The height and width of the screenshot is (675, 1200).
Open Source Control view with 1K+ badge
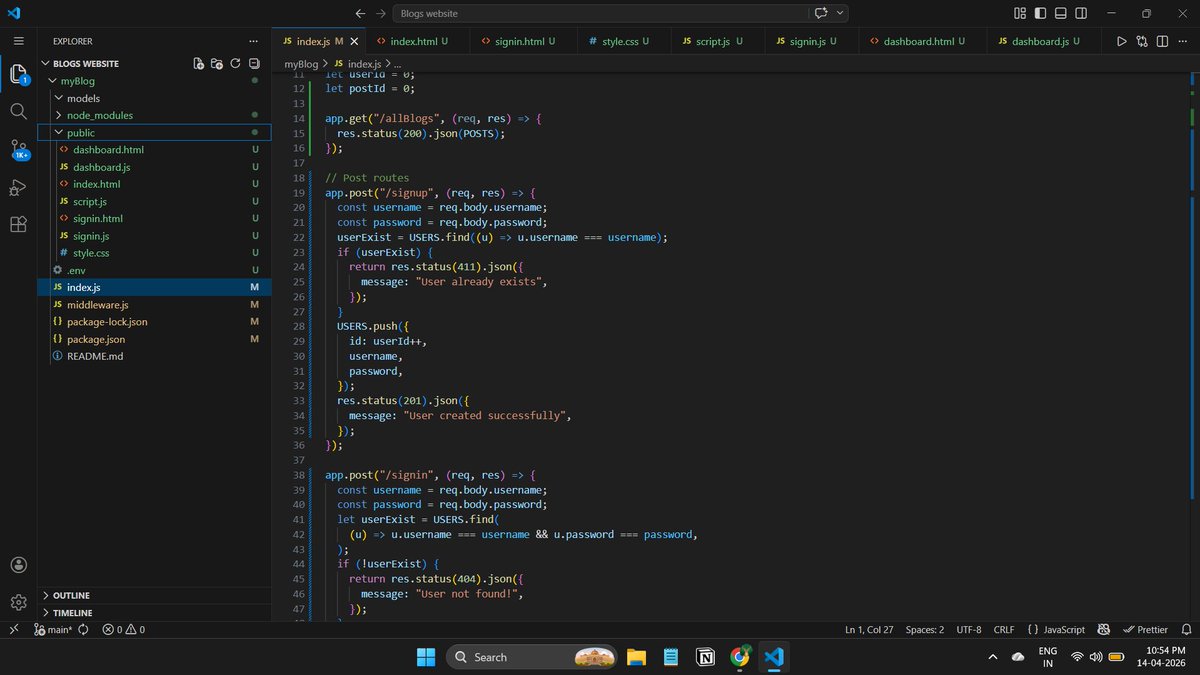19,150
